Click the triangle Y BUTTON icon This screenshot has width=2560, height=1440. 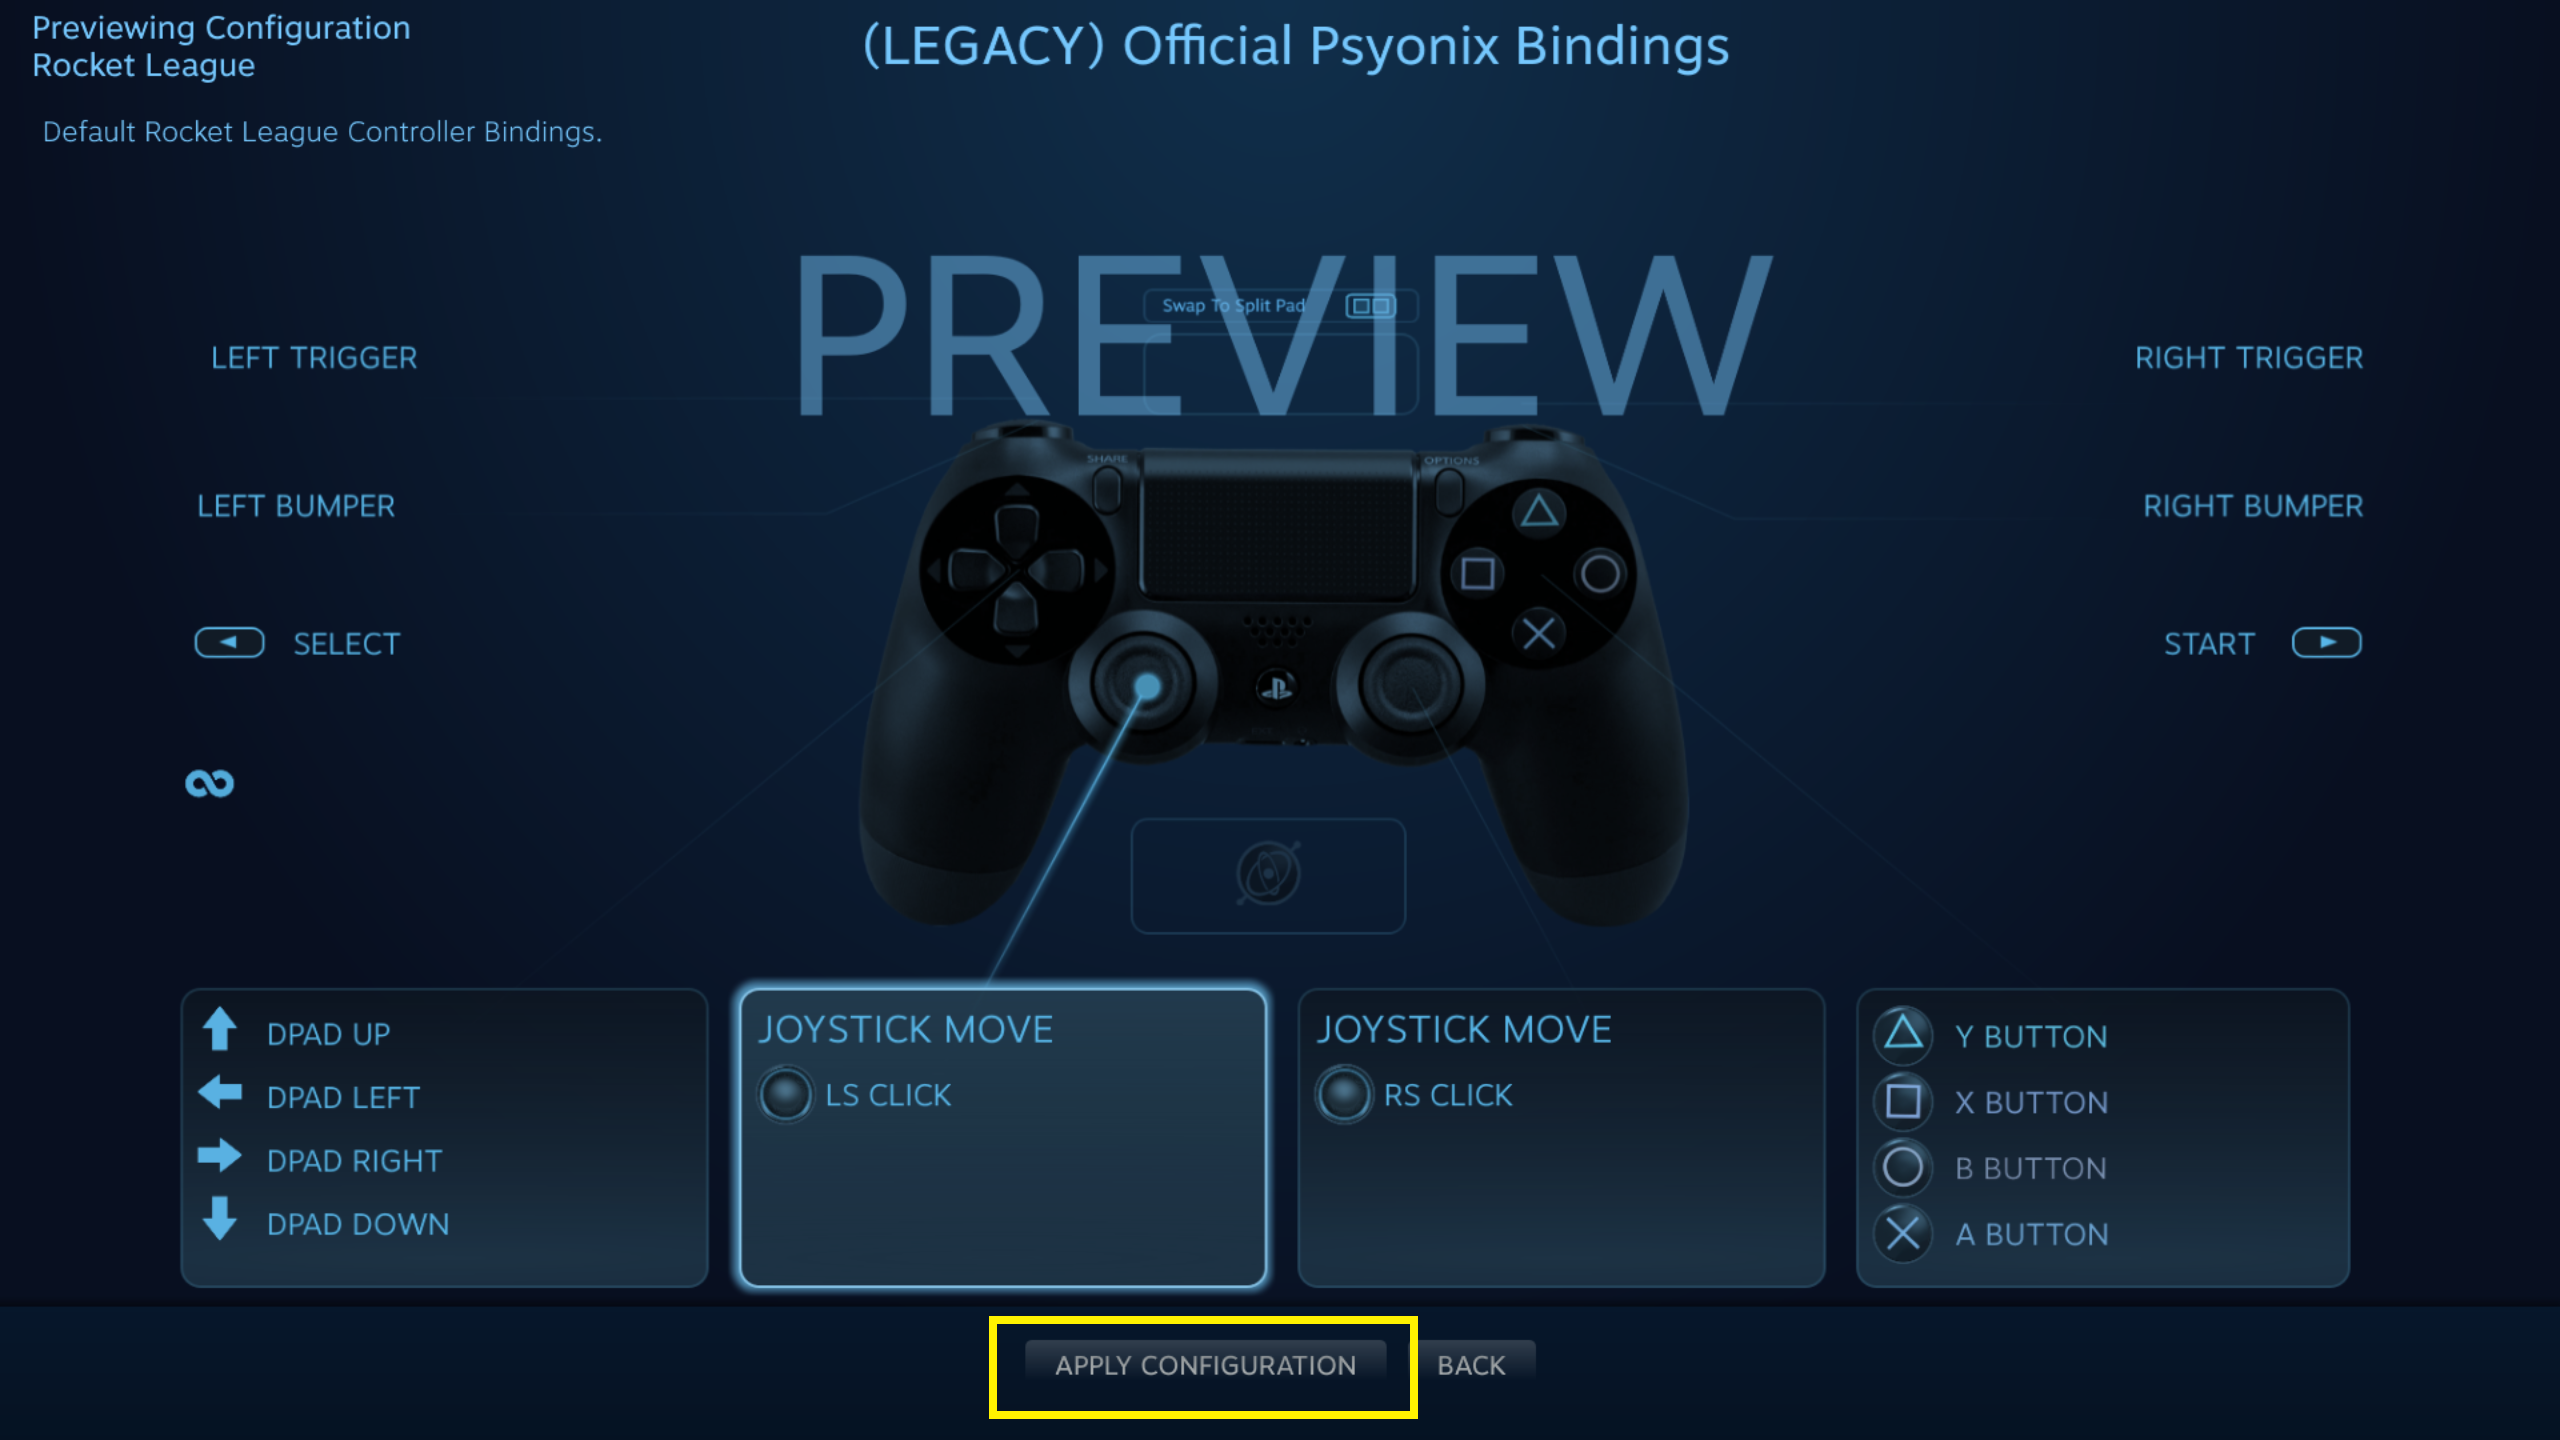[x=1903, y=1034]
